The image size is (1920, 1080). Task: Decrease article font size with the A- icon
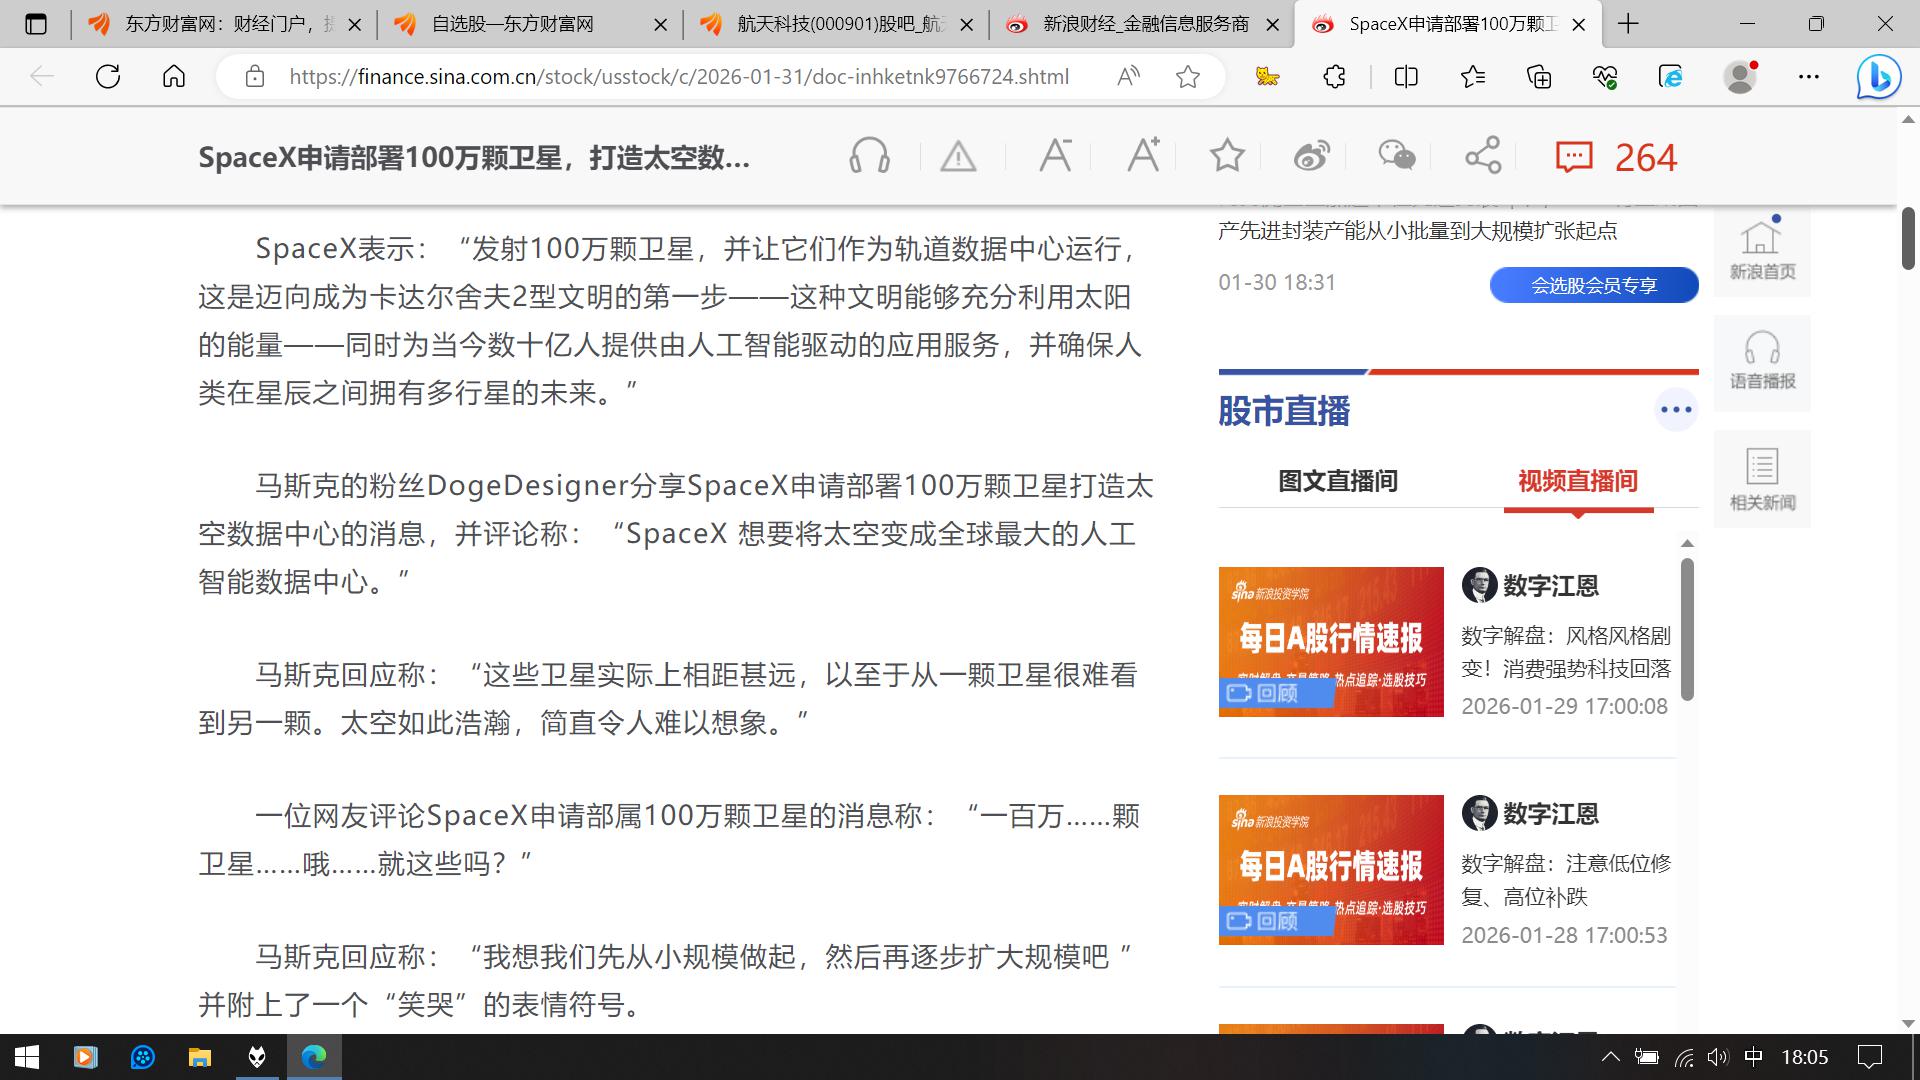tap(1055, 156)
